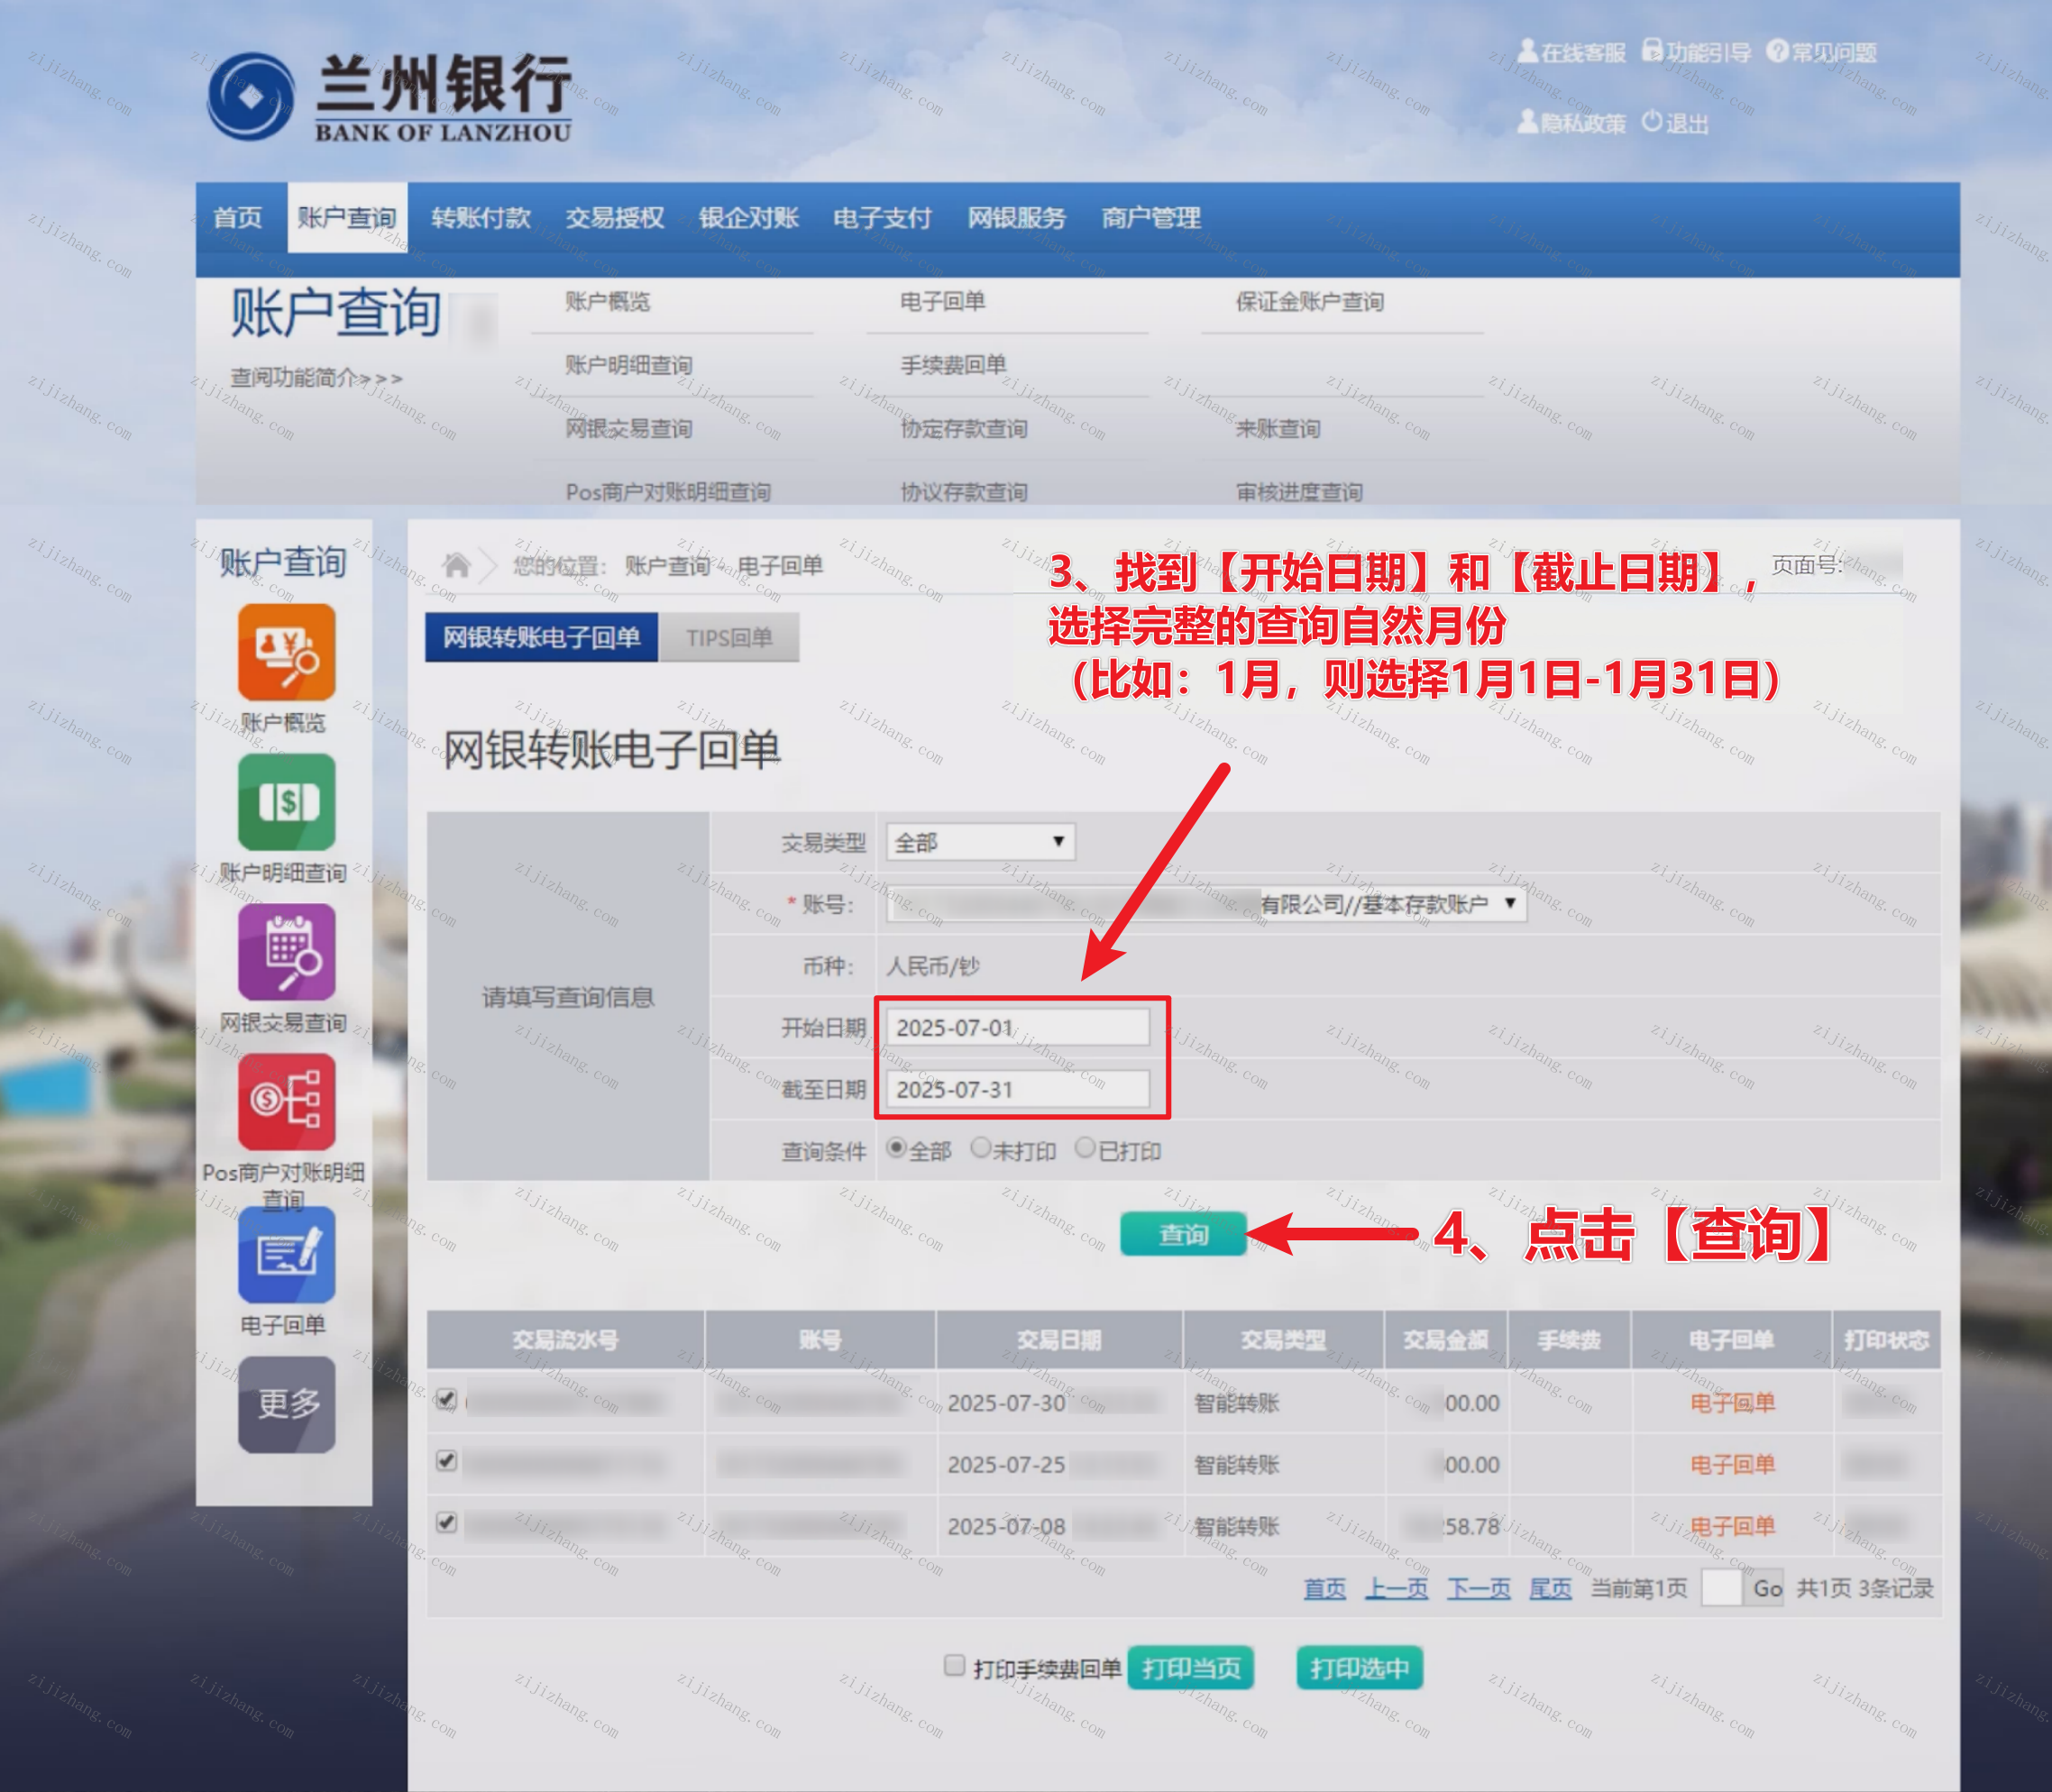Click the 开始日期 date field
2052x1792 pixels.
click(1017, 1028)
